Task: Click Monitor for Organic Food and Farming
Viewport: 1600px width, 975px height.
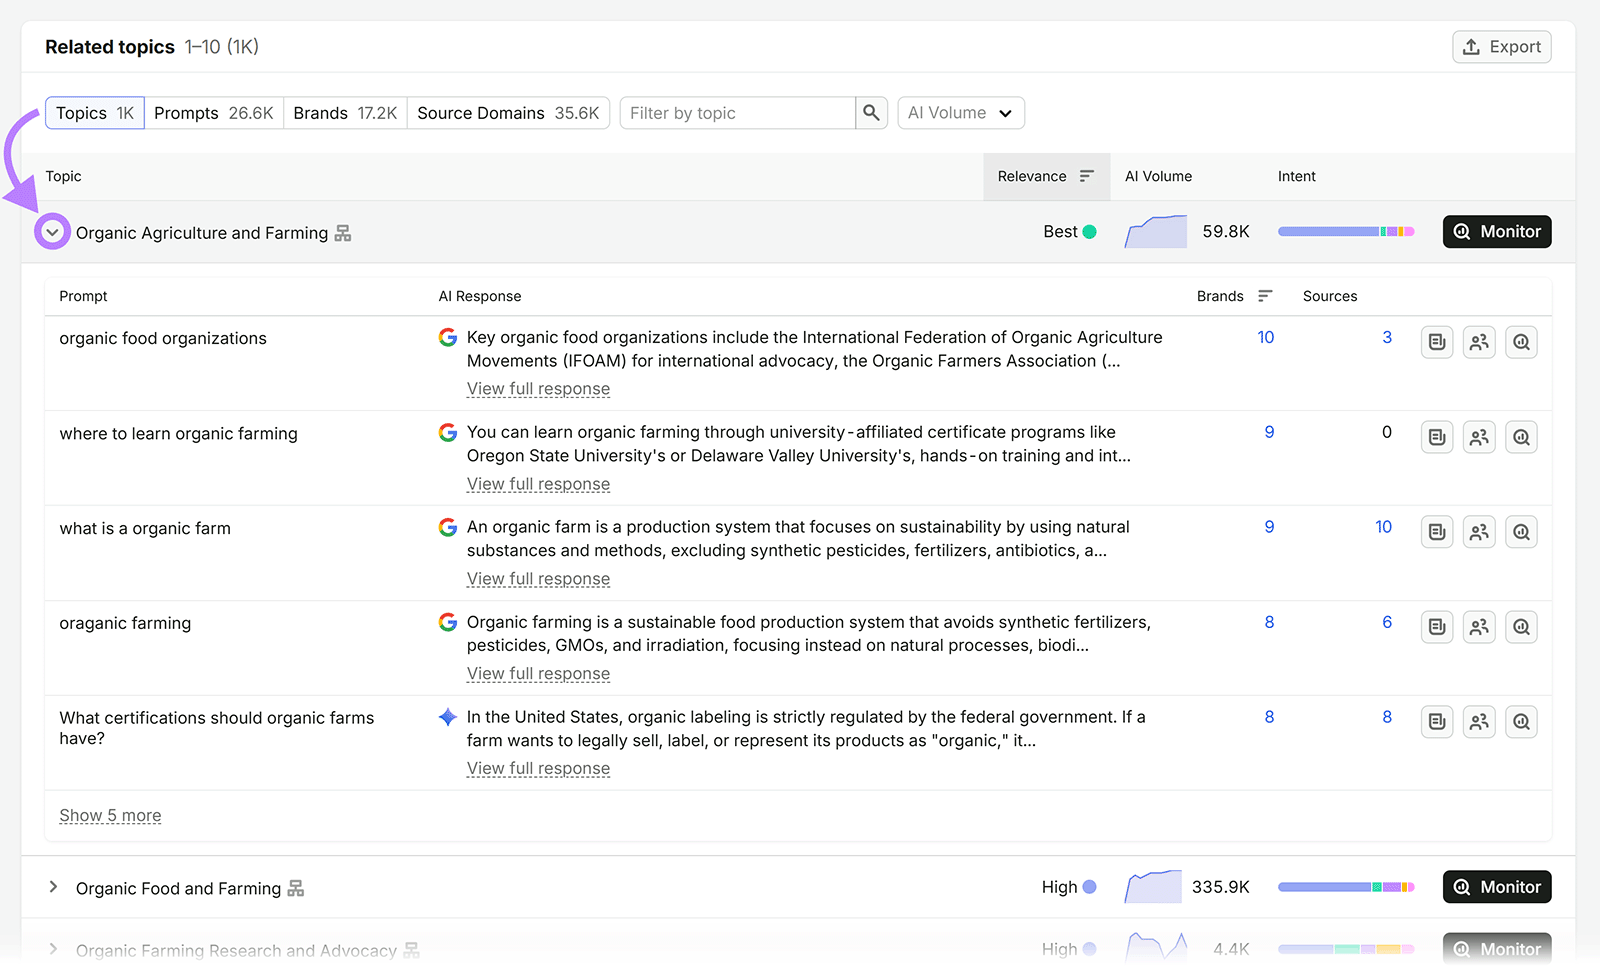Action: (1497, 887)
